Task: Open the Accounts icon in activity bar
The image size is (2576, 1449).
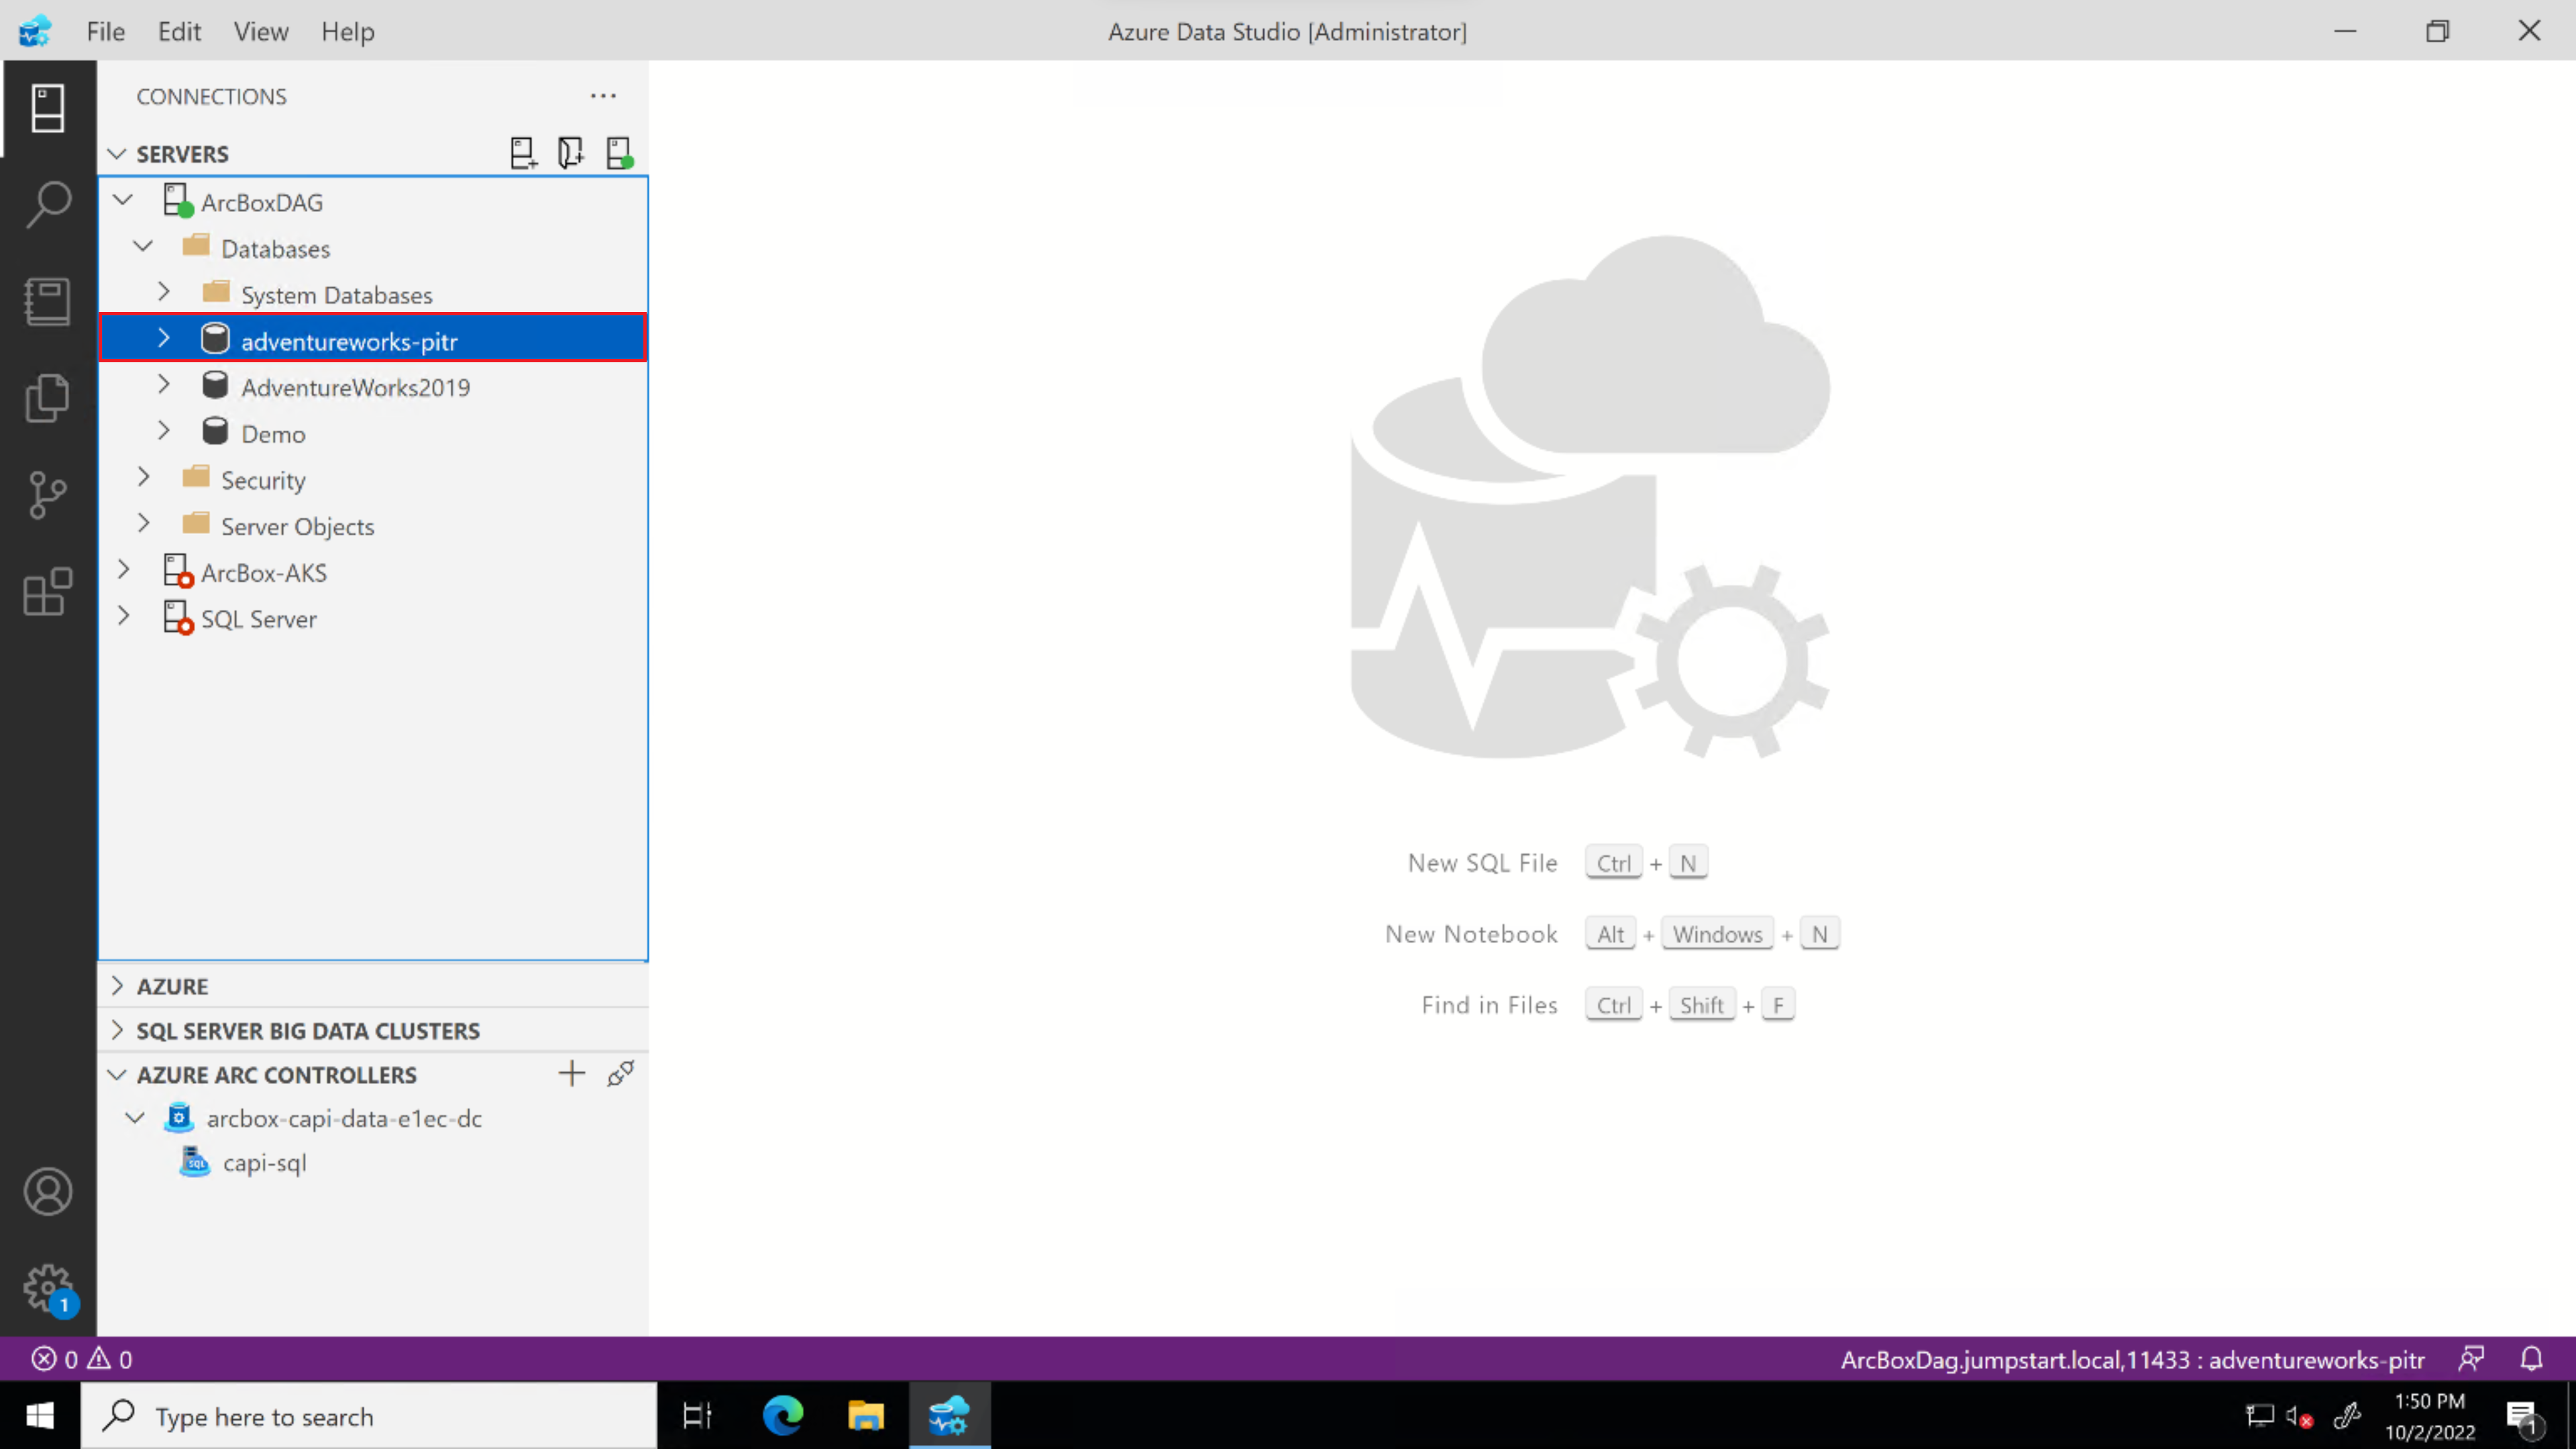Action: pyautogui.click(x=48, y=1192)
